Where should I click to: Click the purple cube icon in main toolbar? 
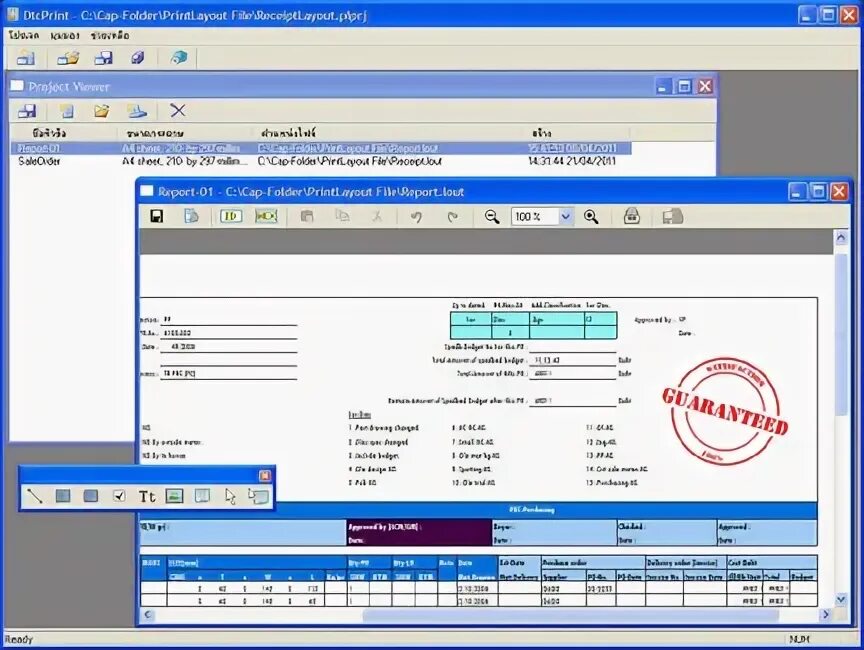(138, 58)
